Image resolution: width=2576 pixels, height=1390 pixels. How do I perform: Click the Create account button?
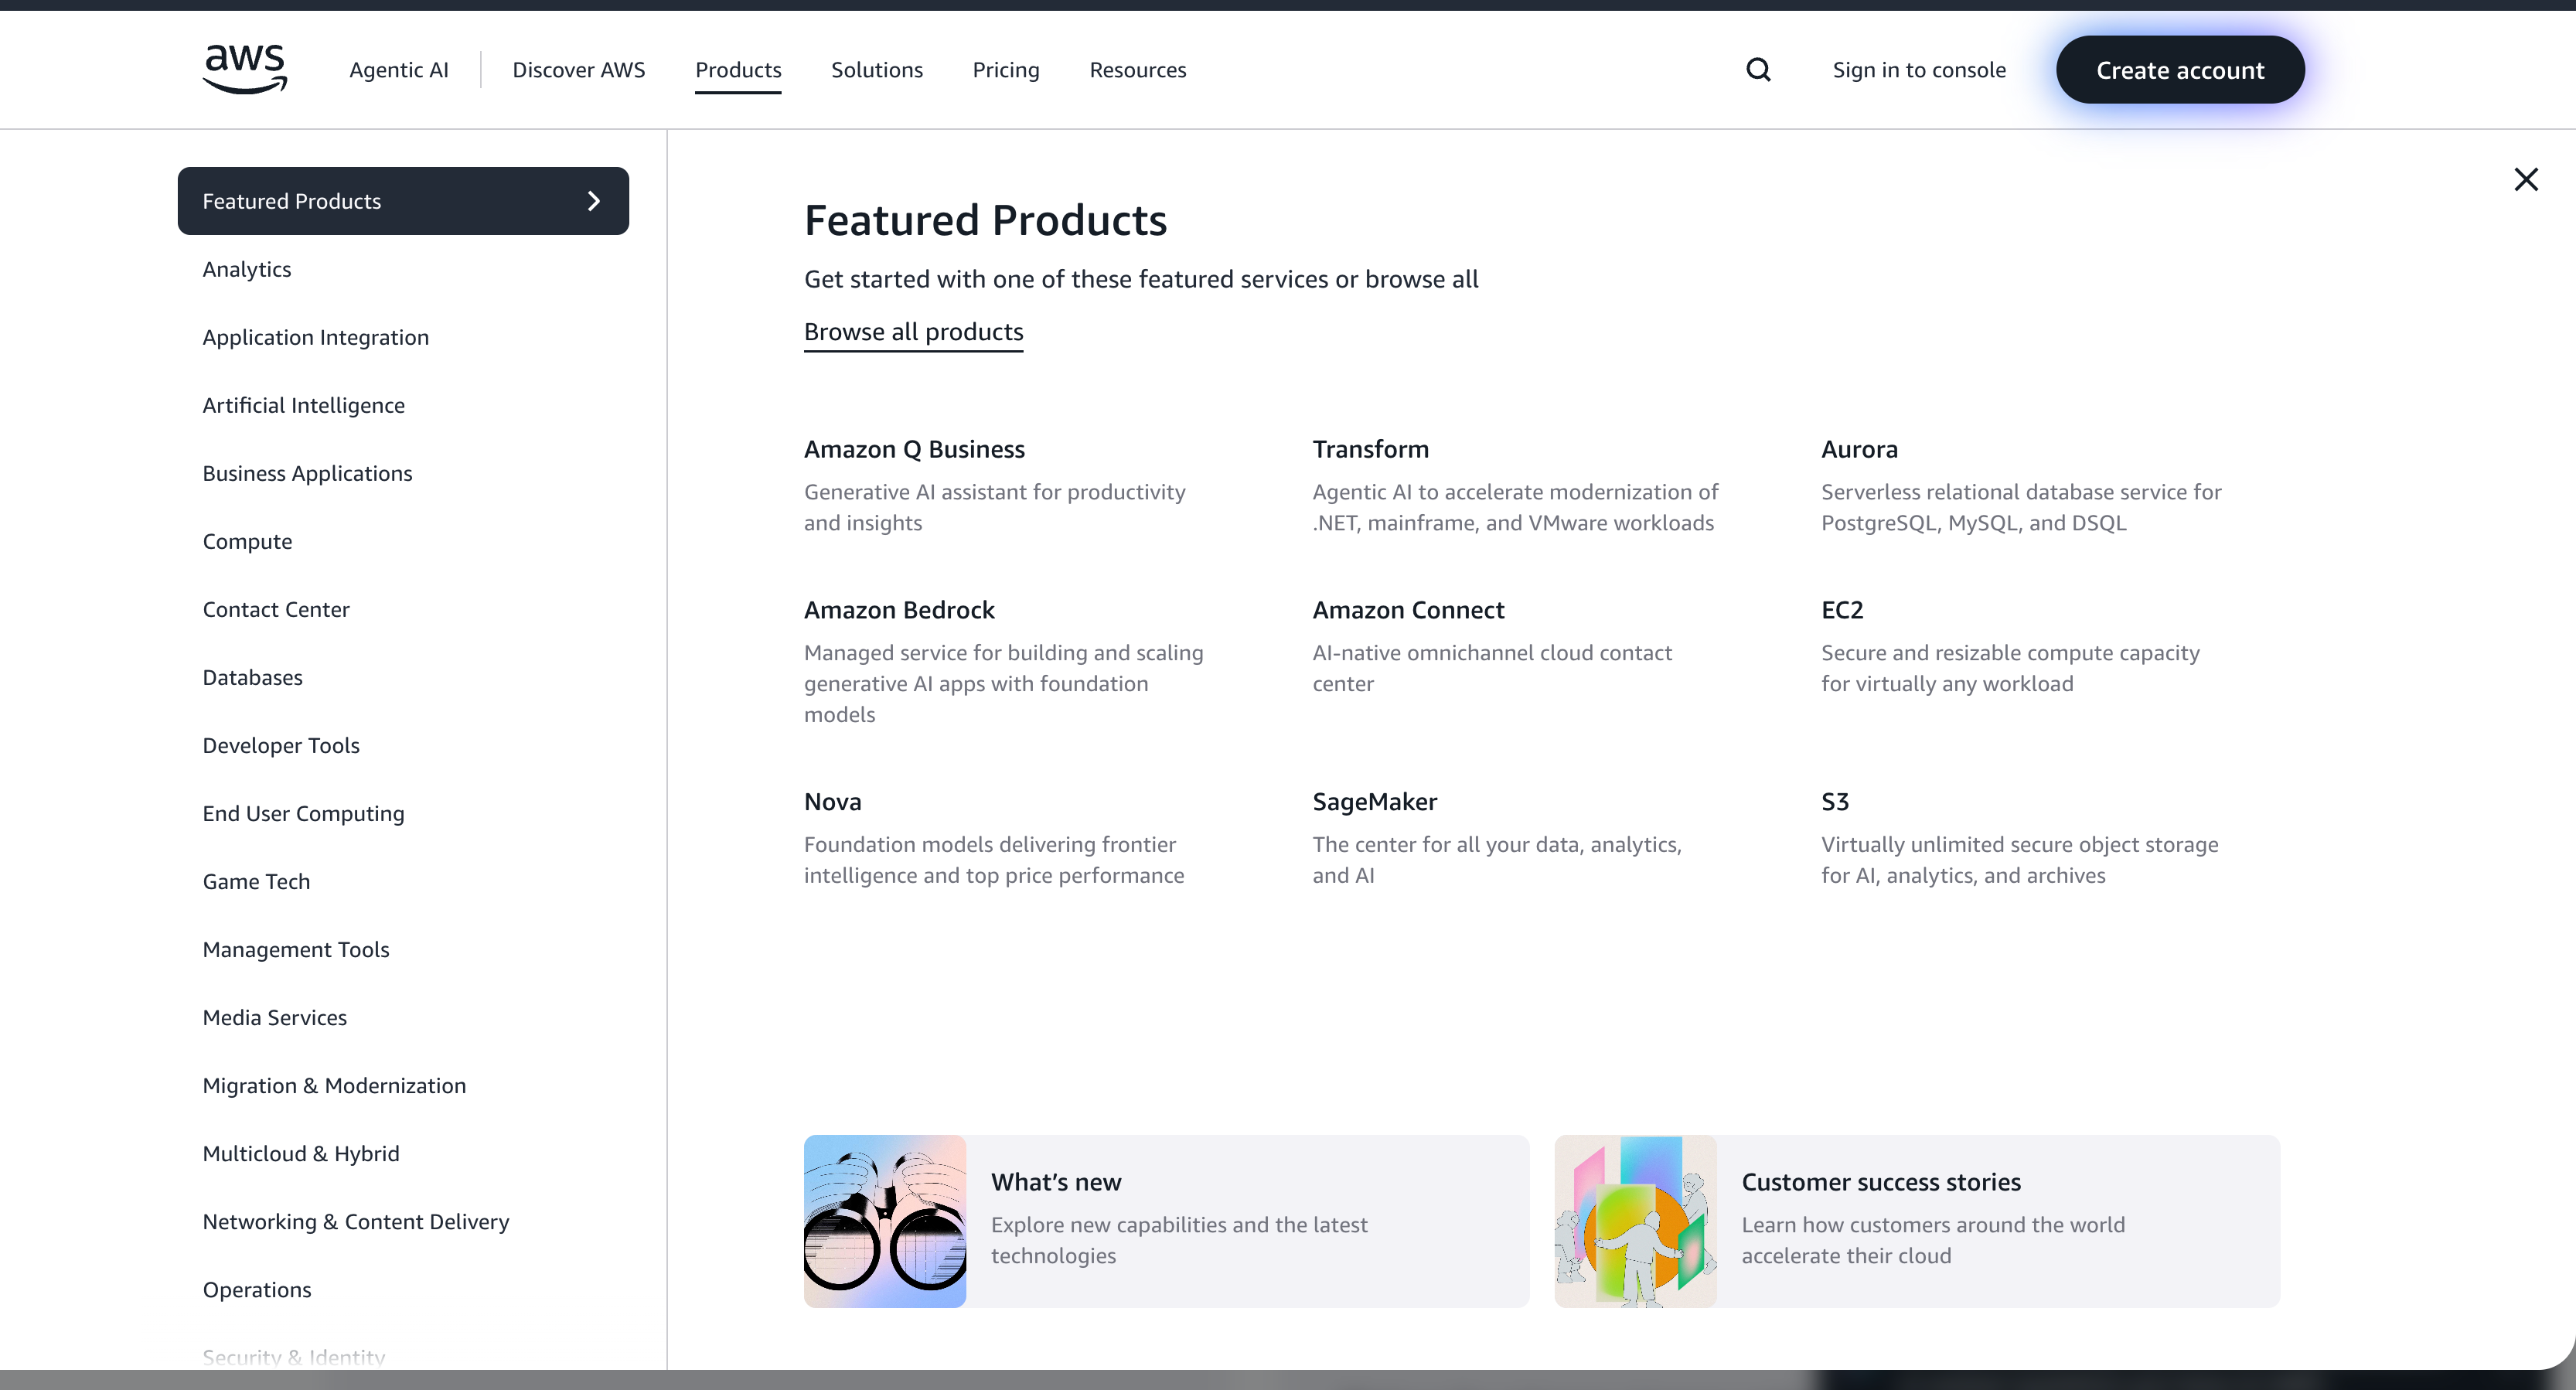[x=2180, y=70]
